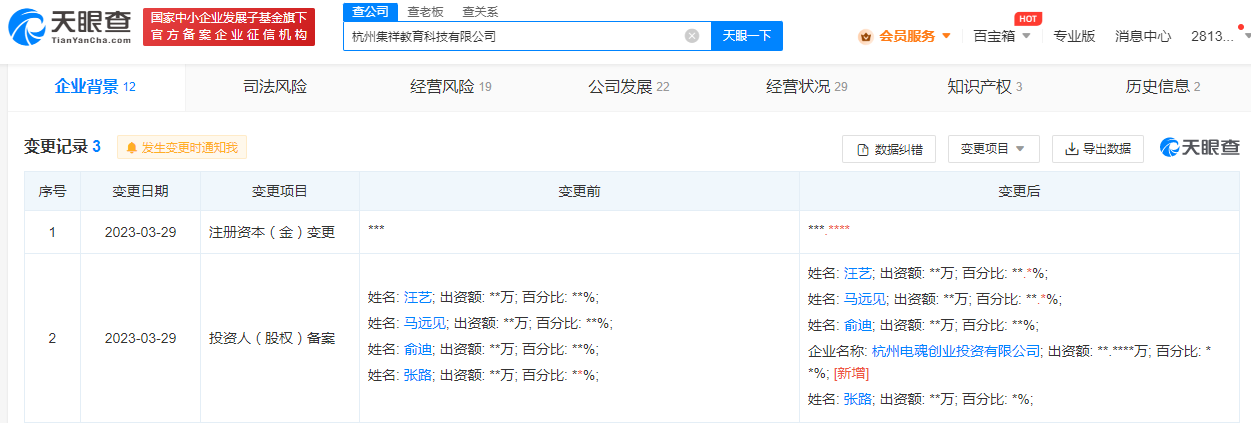
Task: Click the 汪艺 name link in 变更前 column
Action: (417, 297)
